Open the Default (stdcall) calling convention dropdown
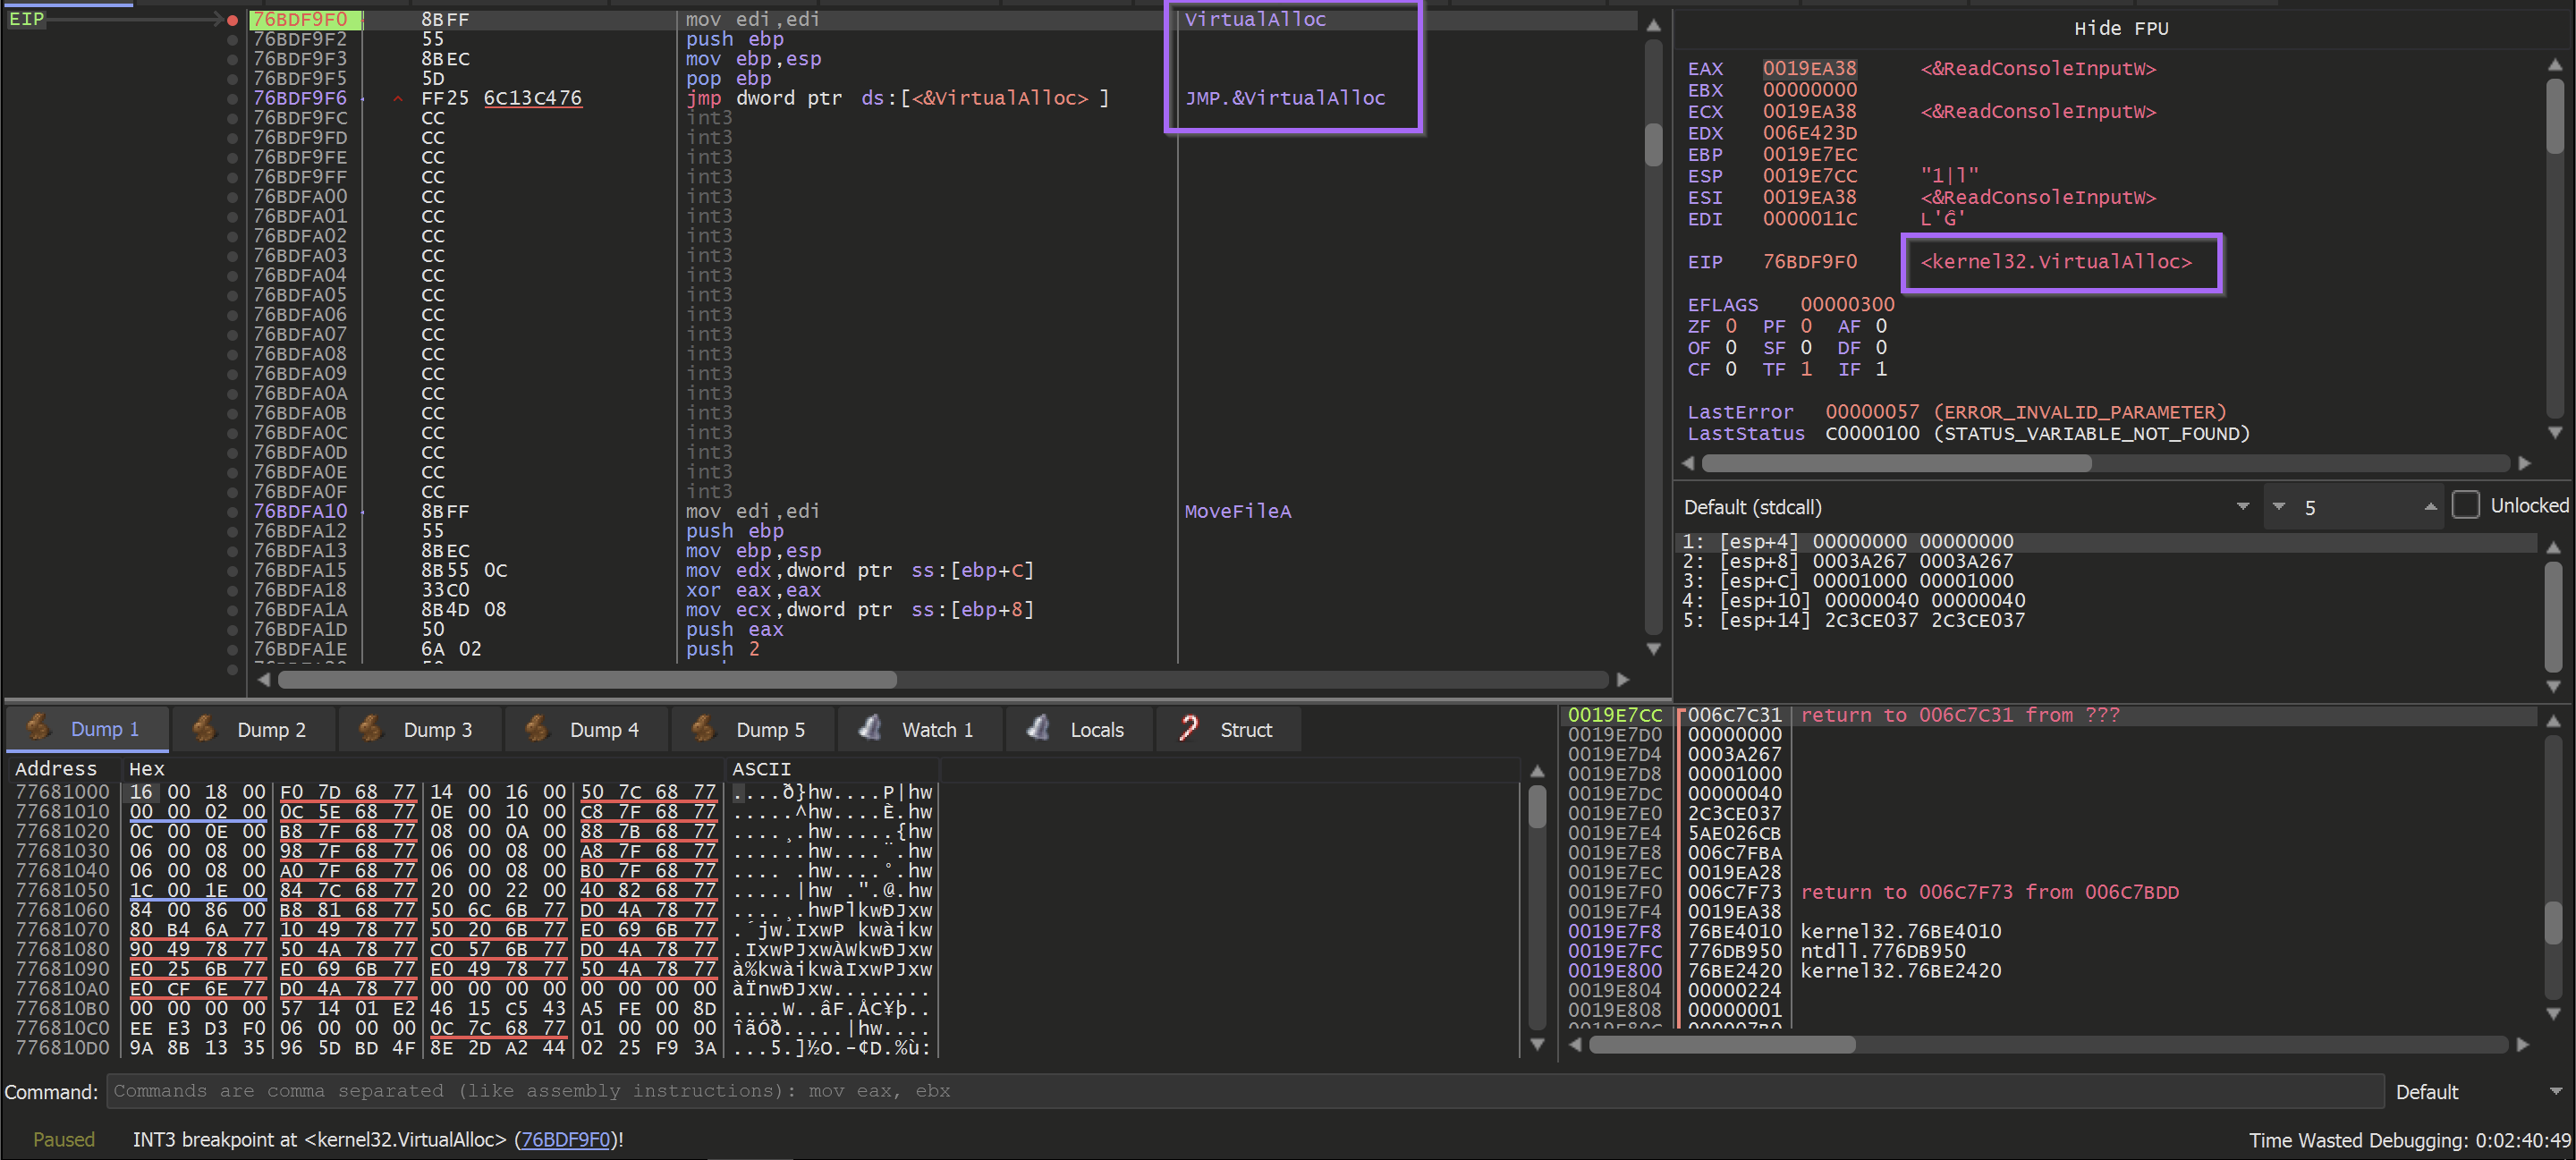 coord(2242,507)
